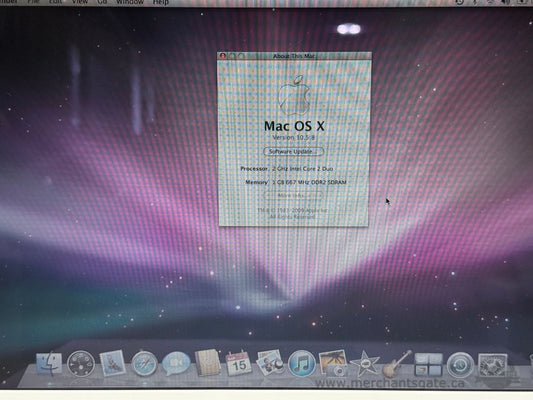This screenshot has height=400, width=533.
Task: Open System Preferences gears icon
Action: point(492,365)
